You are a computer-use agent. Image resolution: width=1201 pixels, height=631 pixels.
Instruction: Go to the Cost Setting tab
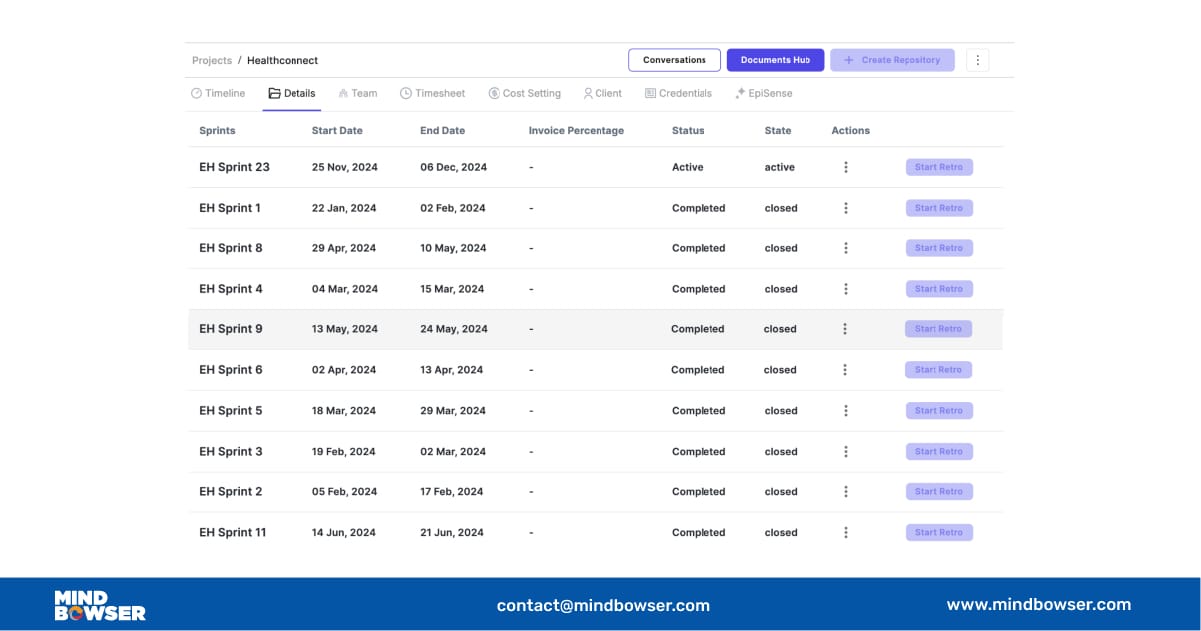[525, 93]
